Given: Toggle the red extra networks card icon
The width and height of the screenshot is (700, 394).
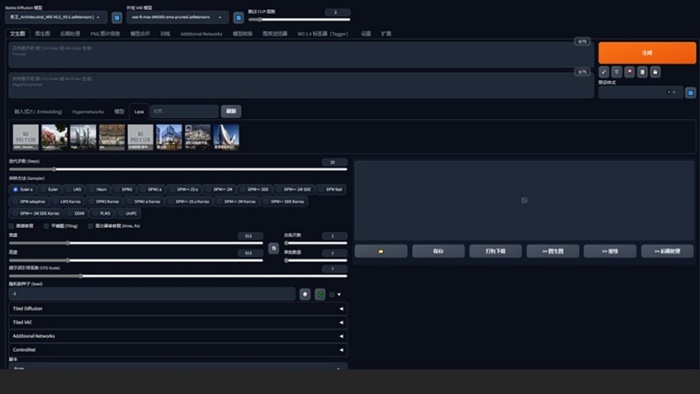Looking at the screenshot, I should point(629,72).
